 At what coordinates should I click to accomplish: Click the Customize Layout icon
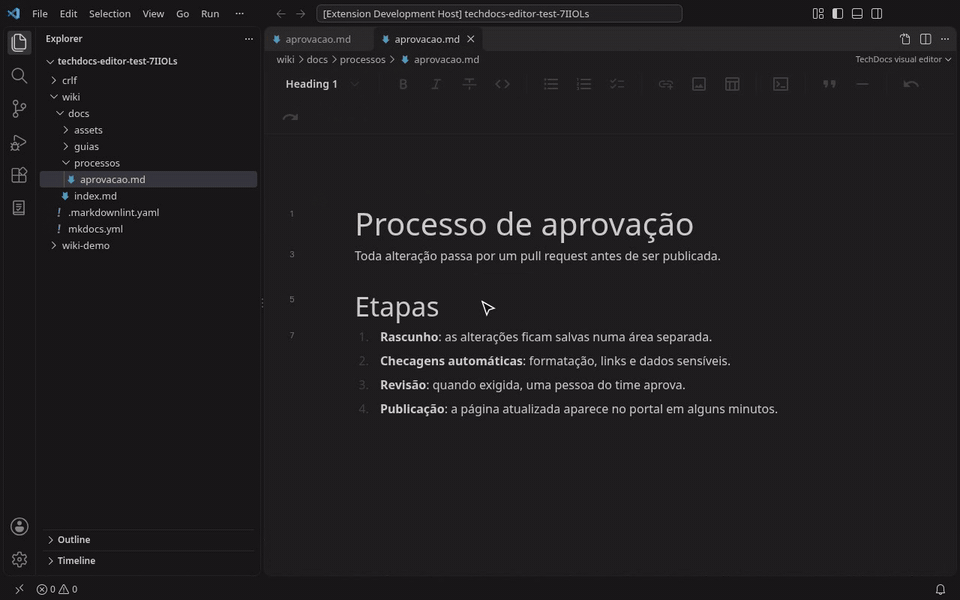click(818, 13)
